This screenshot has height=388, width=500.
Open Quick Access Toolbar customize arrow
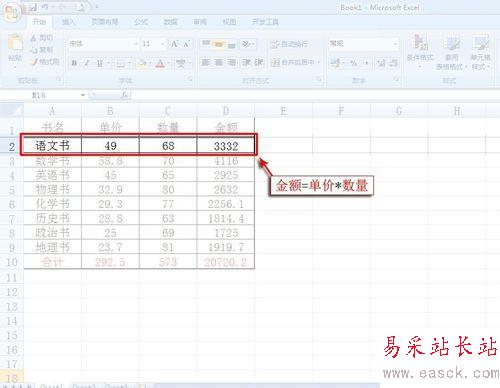(97, 7)
